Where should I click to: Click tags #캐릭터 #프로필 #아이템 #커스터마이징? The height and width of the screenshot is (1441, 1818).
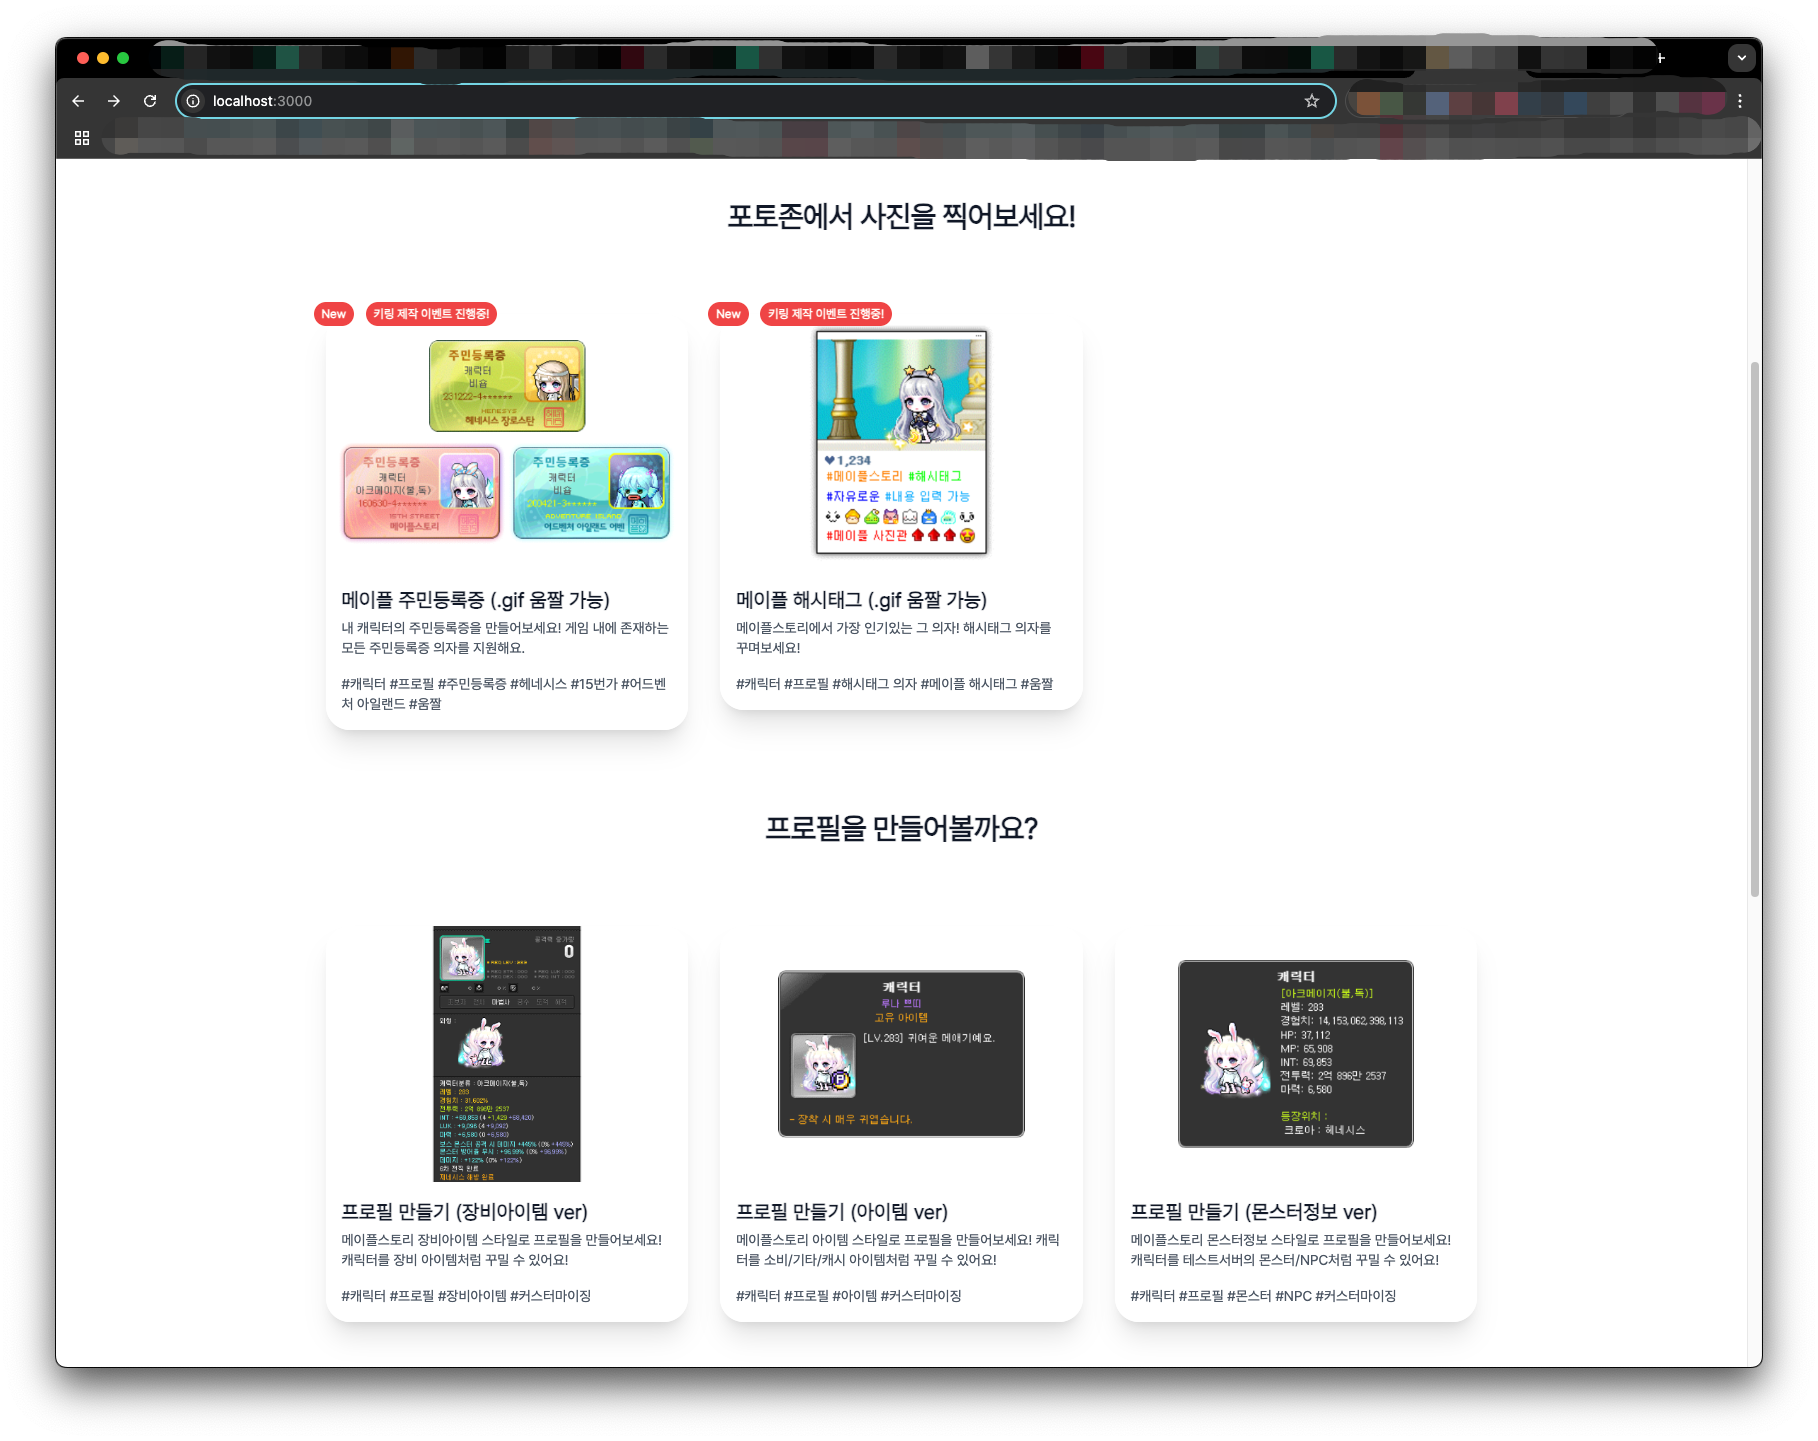tap(849, 1296)
